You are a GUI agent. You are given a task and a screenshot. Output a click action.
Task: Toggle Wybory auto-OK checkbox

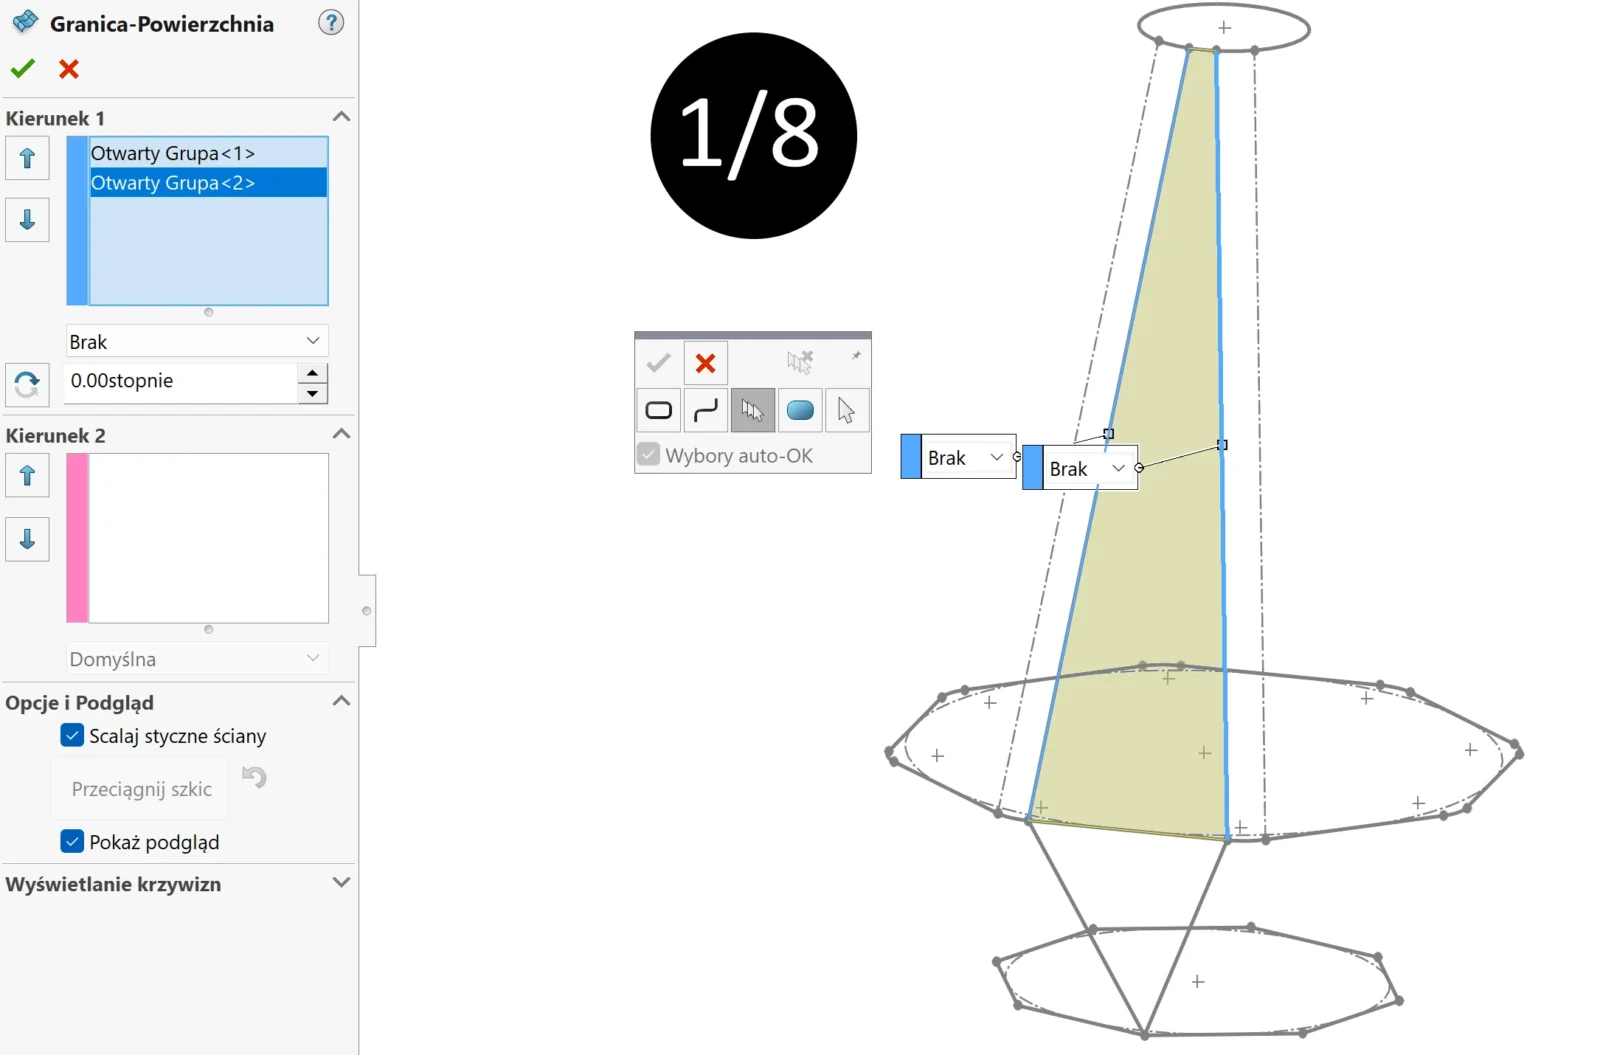pos(649,455)
